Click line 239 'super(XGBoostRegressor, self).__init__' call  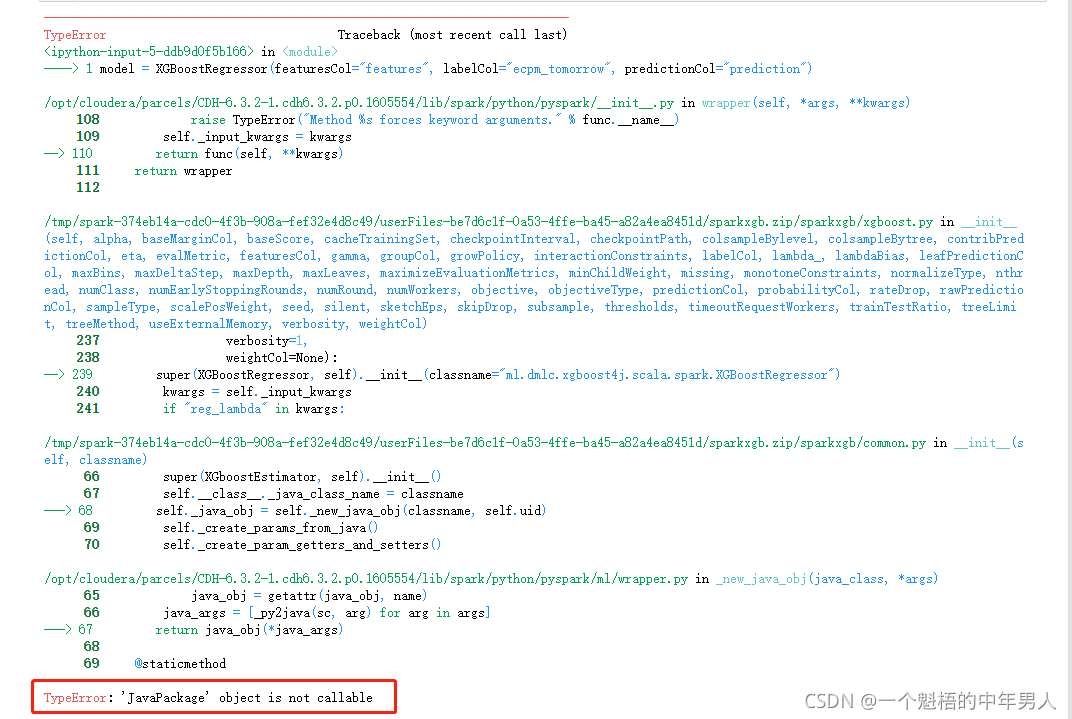coord(498,375)
